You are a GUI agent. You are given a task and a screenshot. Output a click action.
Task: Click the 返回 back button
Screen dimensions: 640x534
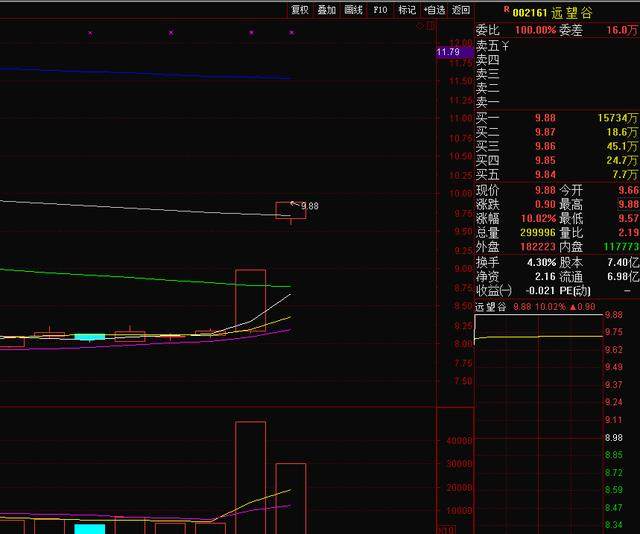click(461, 10)
